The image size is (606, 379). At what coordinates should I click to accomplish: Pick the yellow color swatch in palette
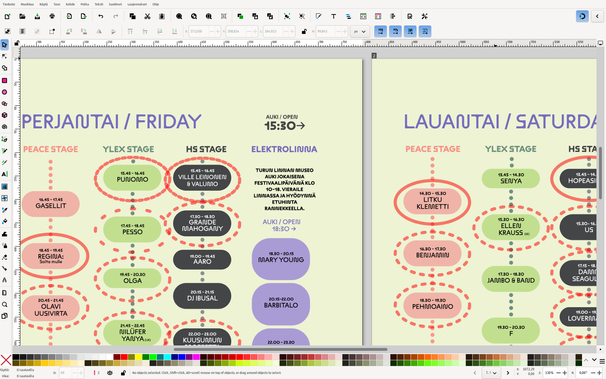pos(138,357)
